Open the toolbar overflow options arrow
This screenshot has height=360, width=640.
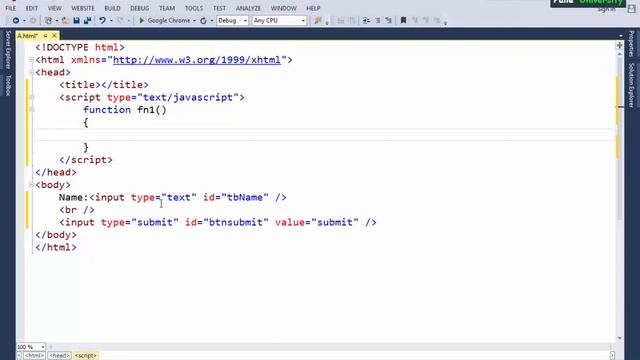[445, 22]
